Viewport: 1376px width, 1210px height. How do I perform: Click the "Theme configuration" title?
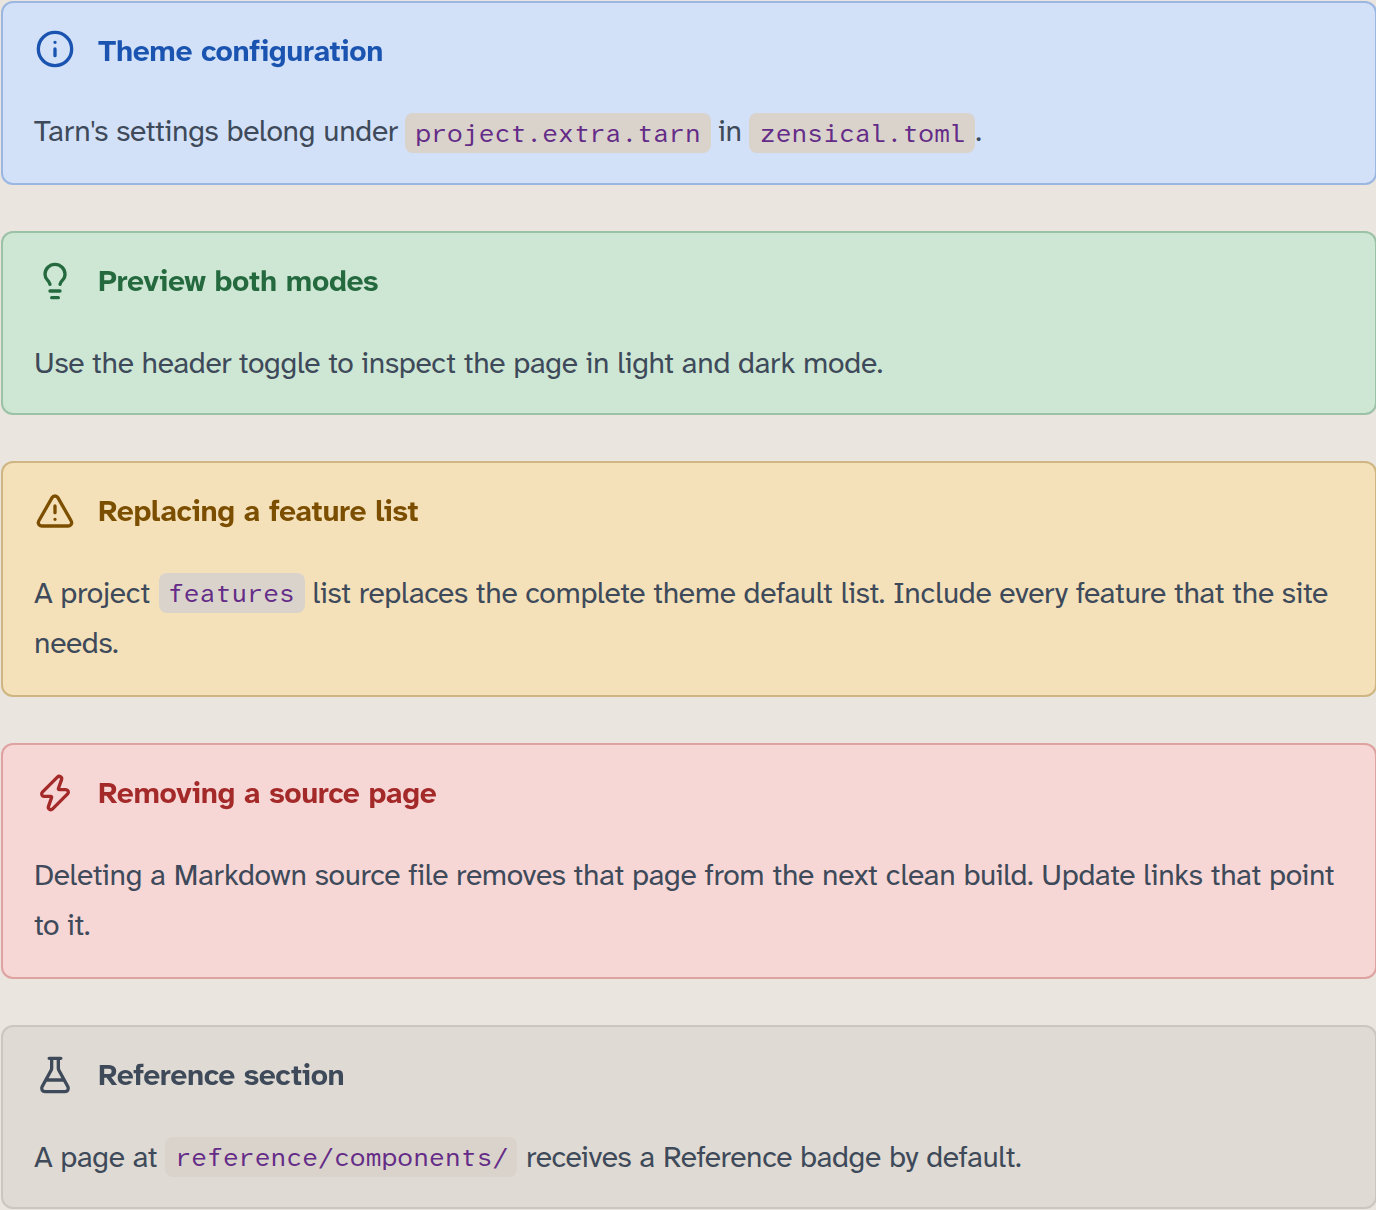click(x=240, y=51)
